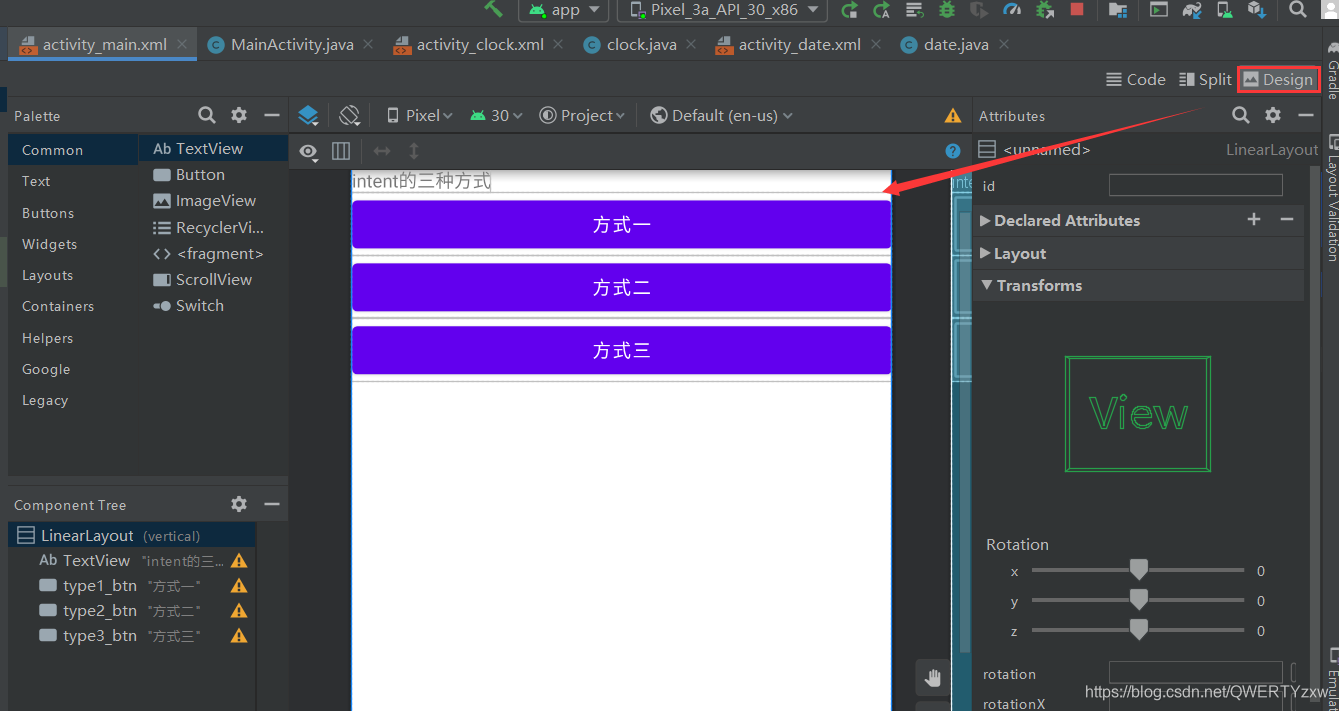Select the Helpers palette category
The height and width of the screenshot is (711, 1339).
[73, 338]
